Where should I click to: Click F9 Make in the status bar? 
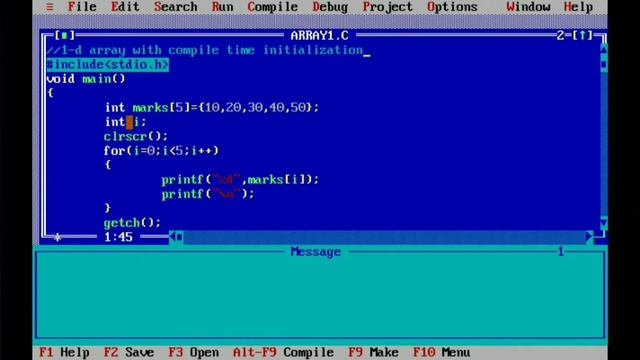373,352
